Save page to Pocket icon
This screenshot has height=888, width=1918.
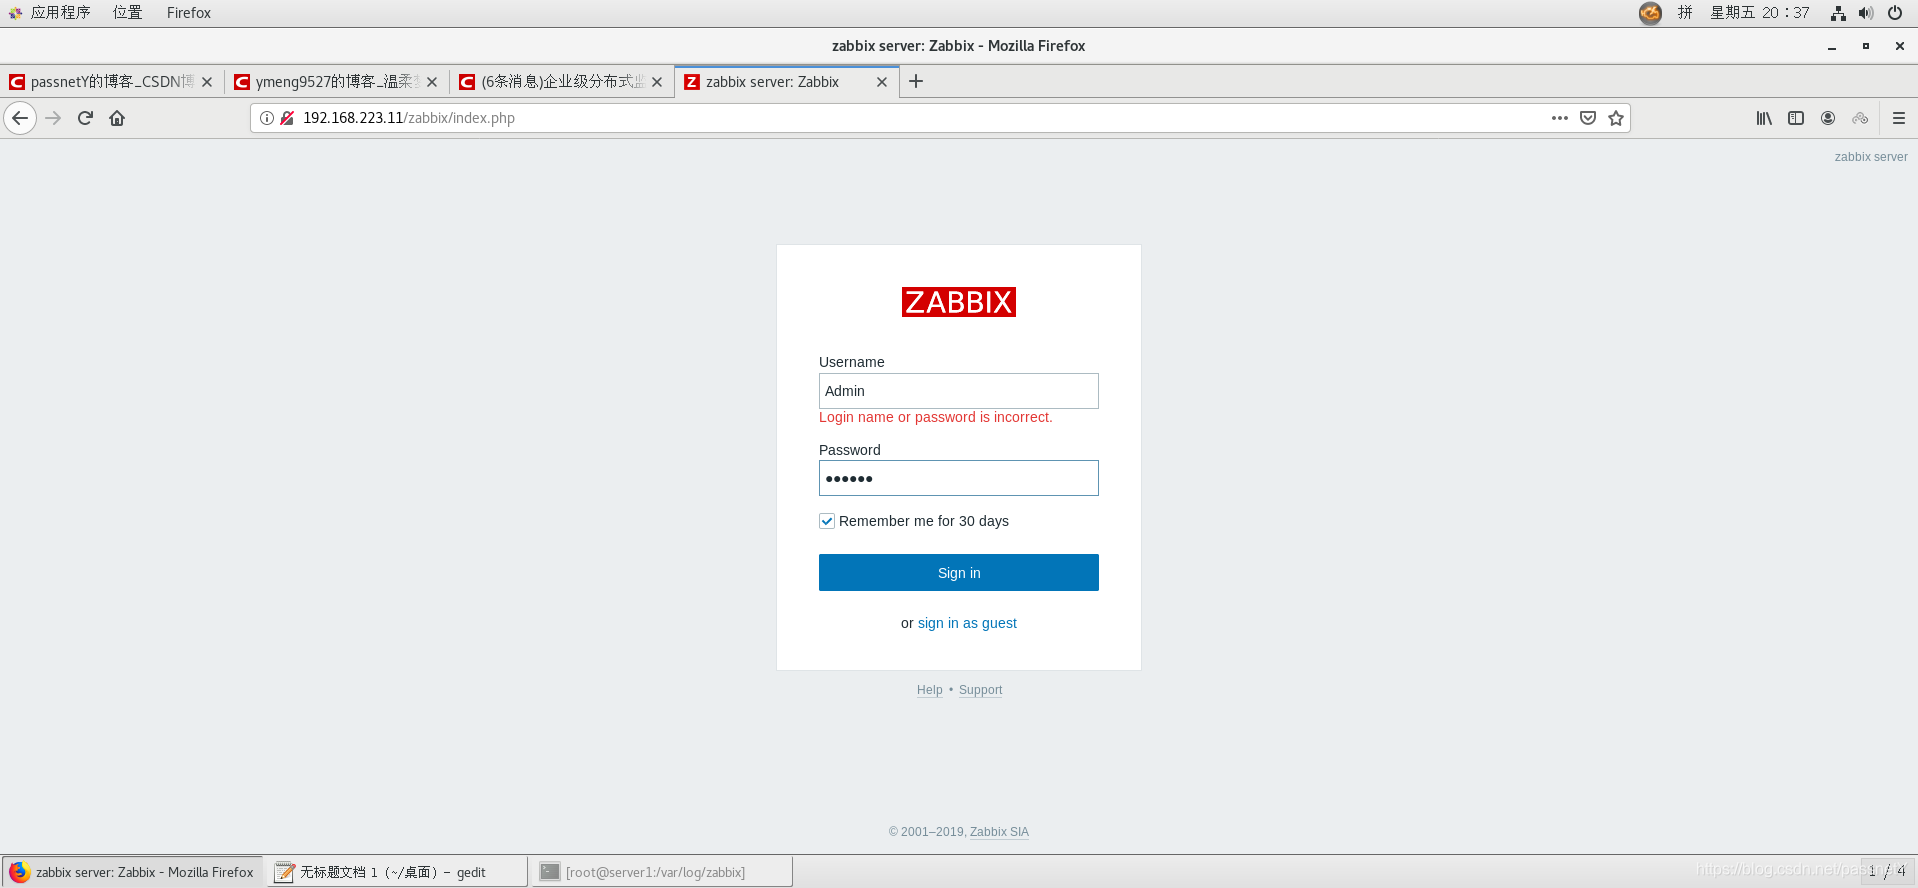tap(1587, 118)
